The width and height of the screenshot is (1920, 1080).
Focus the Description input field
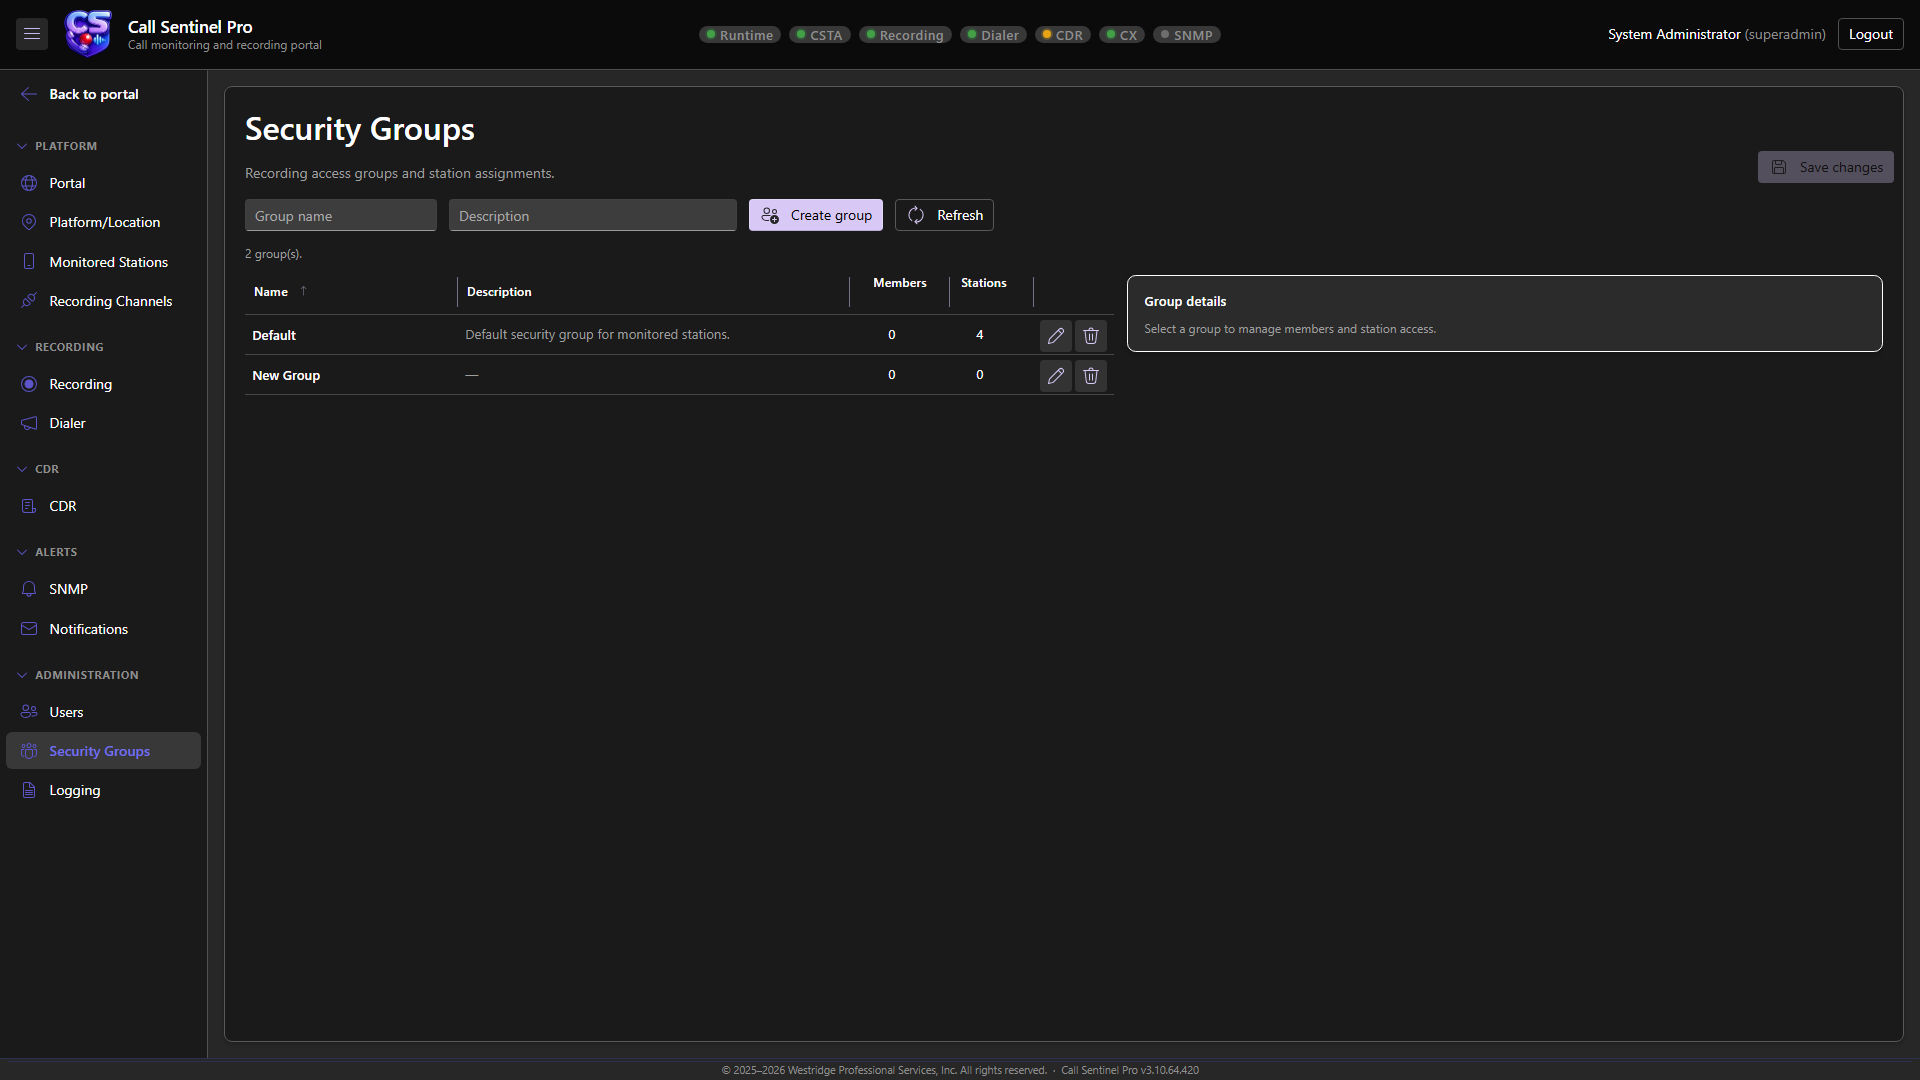(593, 215)
